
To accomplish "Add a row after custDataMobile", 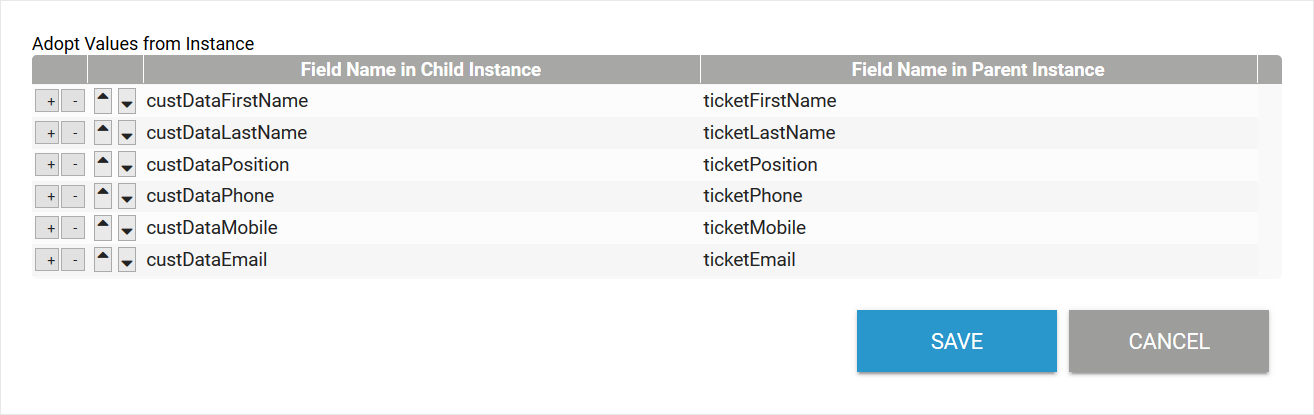I will [x=48, y=229].
